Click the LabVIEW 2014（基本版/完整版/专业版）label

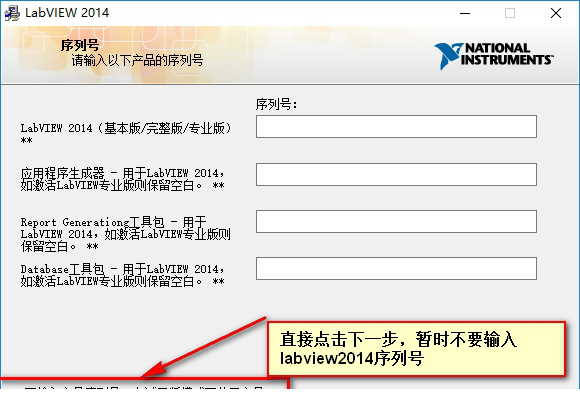coord(126,134)
